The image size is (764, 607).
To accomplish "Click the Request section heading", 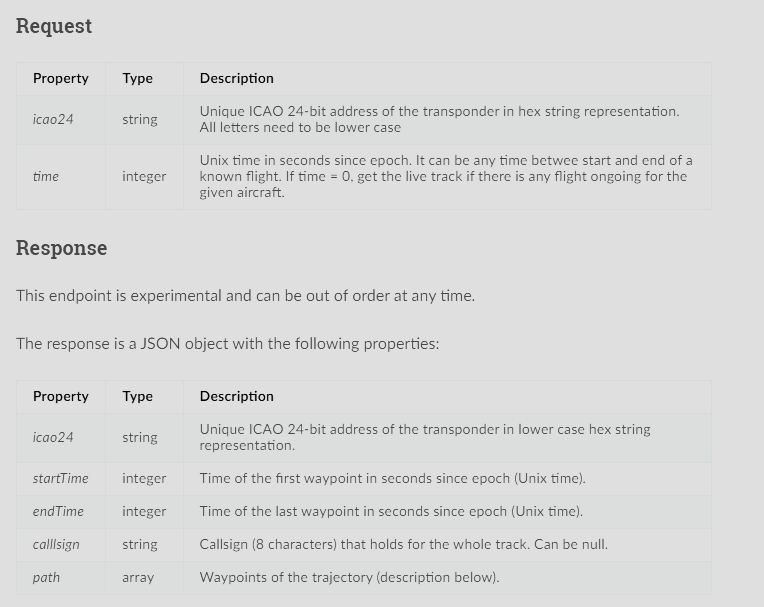I will 54,27.
